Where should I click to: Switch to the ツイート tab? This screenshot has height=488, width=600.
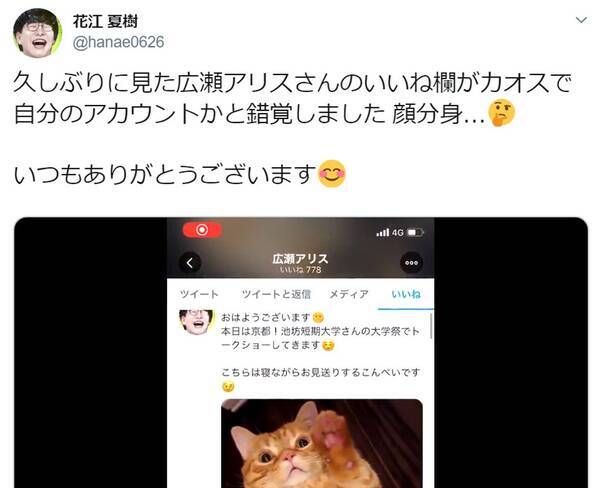[x=199, y=294]
